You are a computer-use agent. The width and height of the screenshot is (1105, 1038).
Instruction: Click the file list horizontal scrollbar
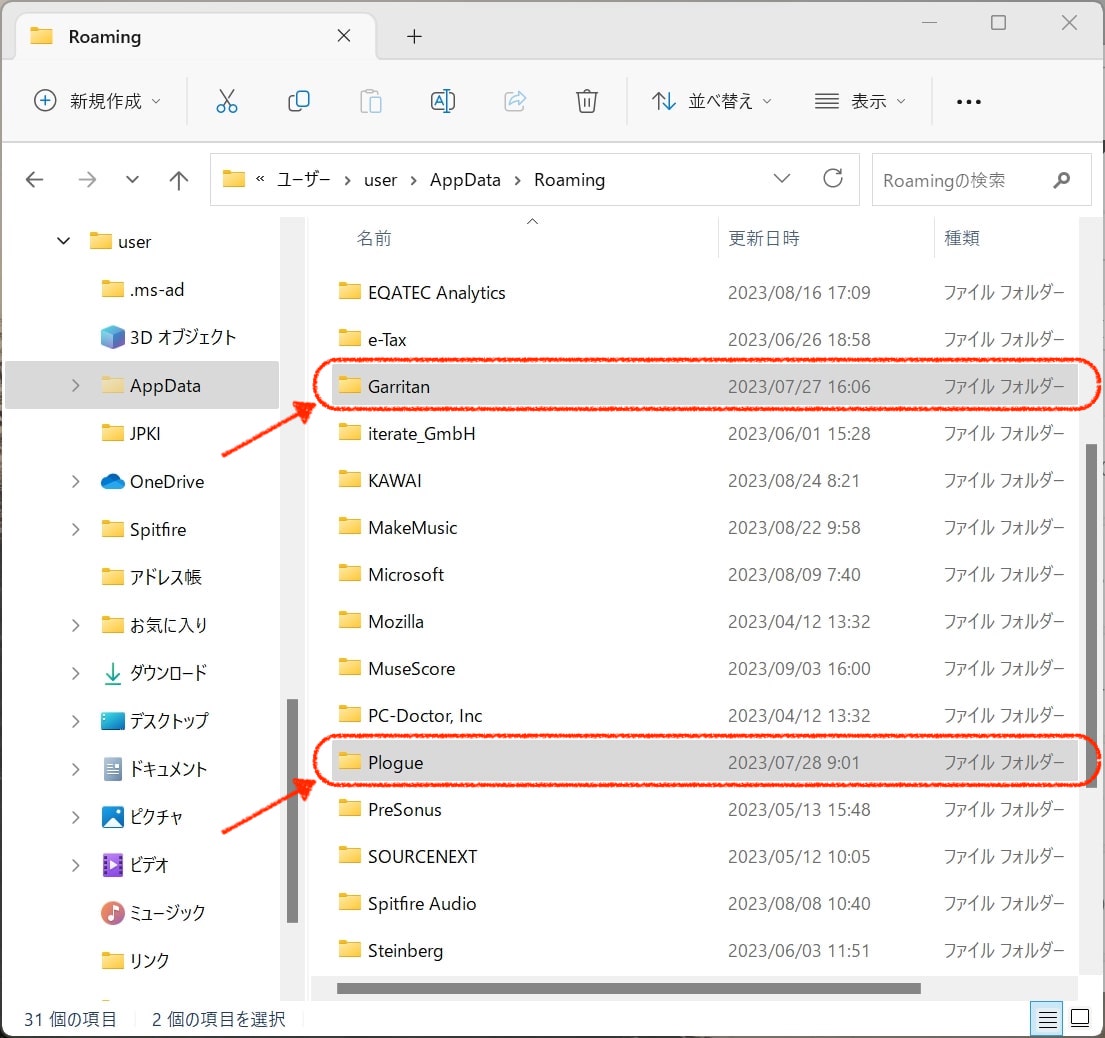[x=629, y=989]
